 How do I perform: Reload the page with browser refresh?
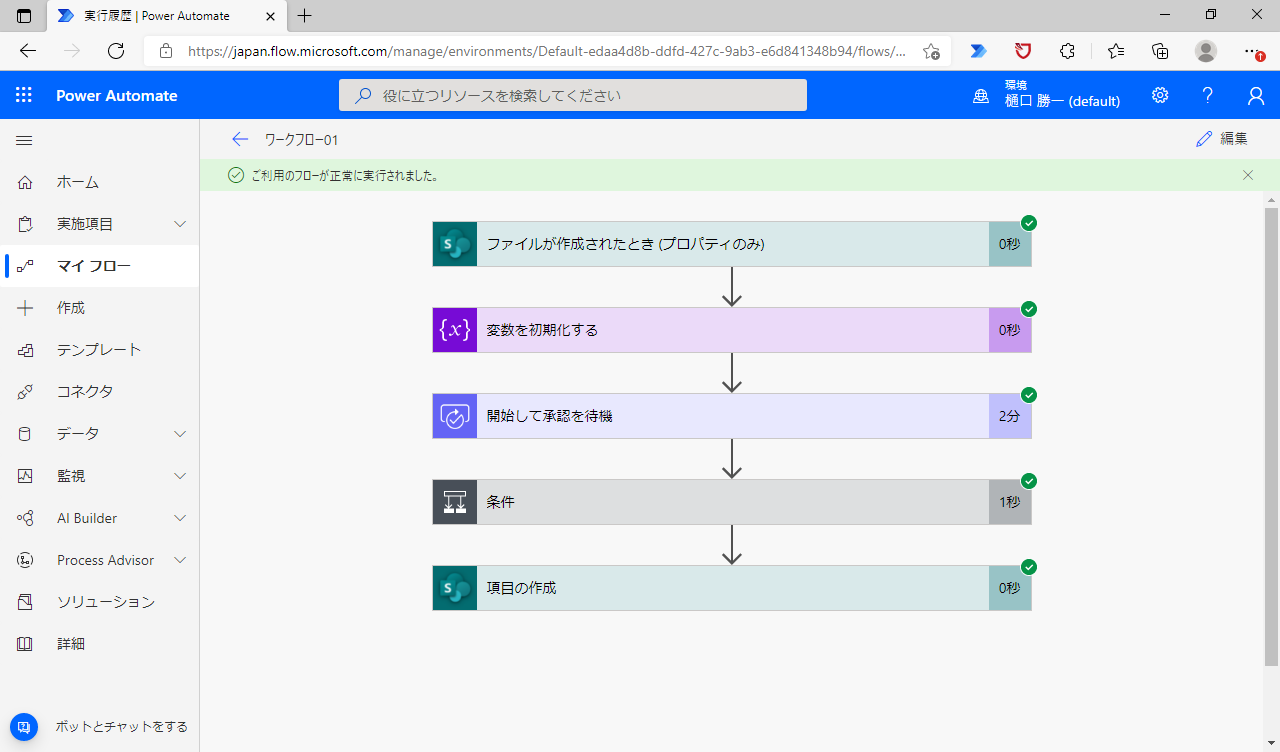coord(116,51)
